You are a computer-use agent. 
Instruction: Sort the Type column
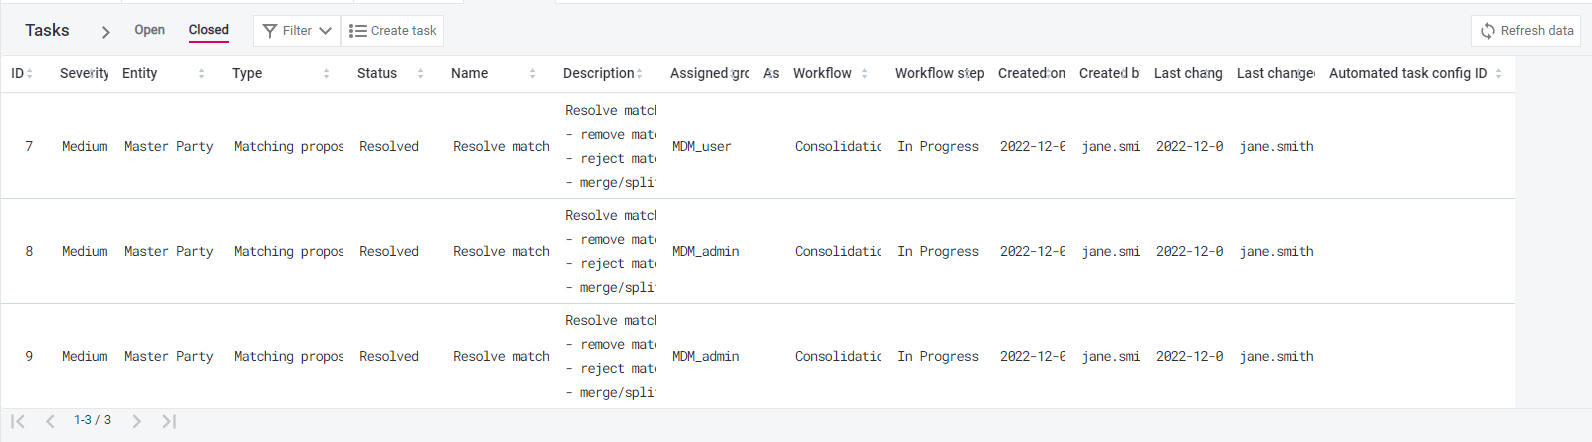[x=326, y=73]
